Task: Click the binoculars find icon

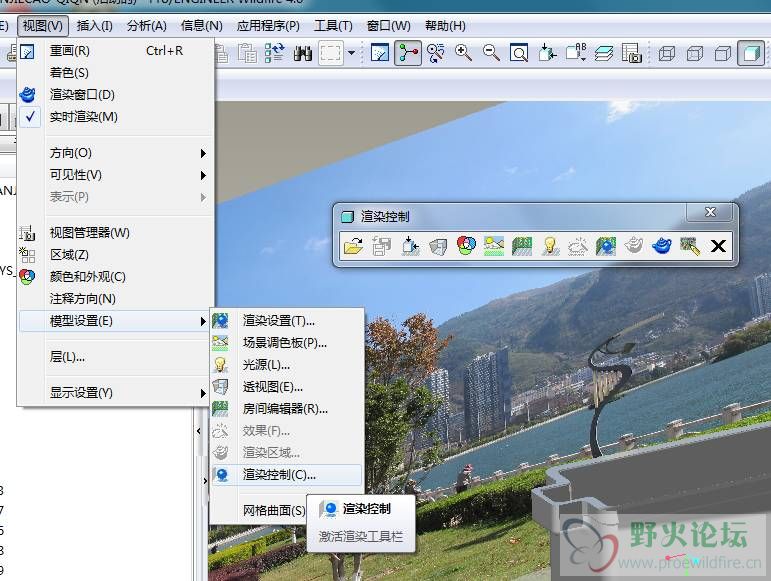Action: click(303, 53)
